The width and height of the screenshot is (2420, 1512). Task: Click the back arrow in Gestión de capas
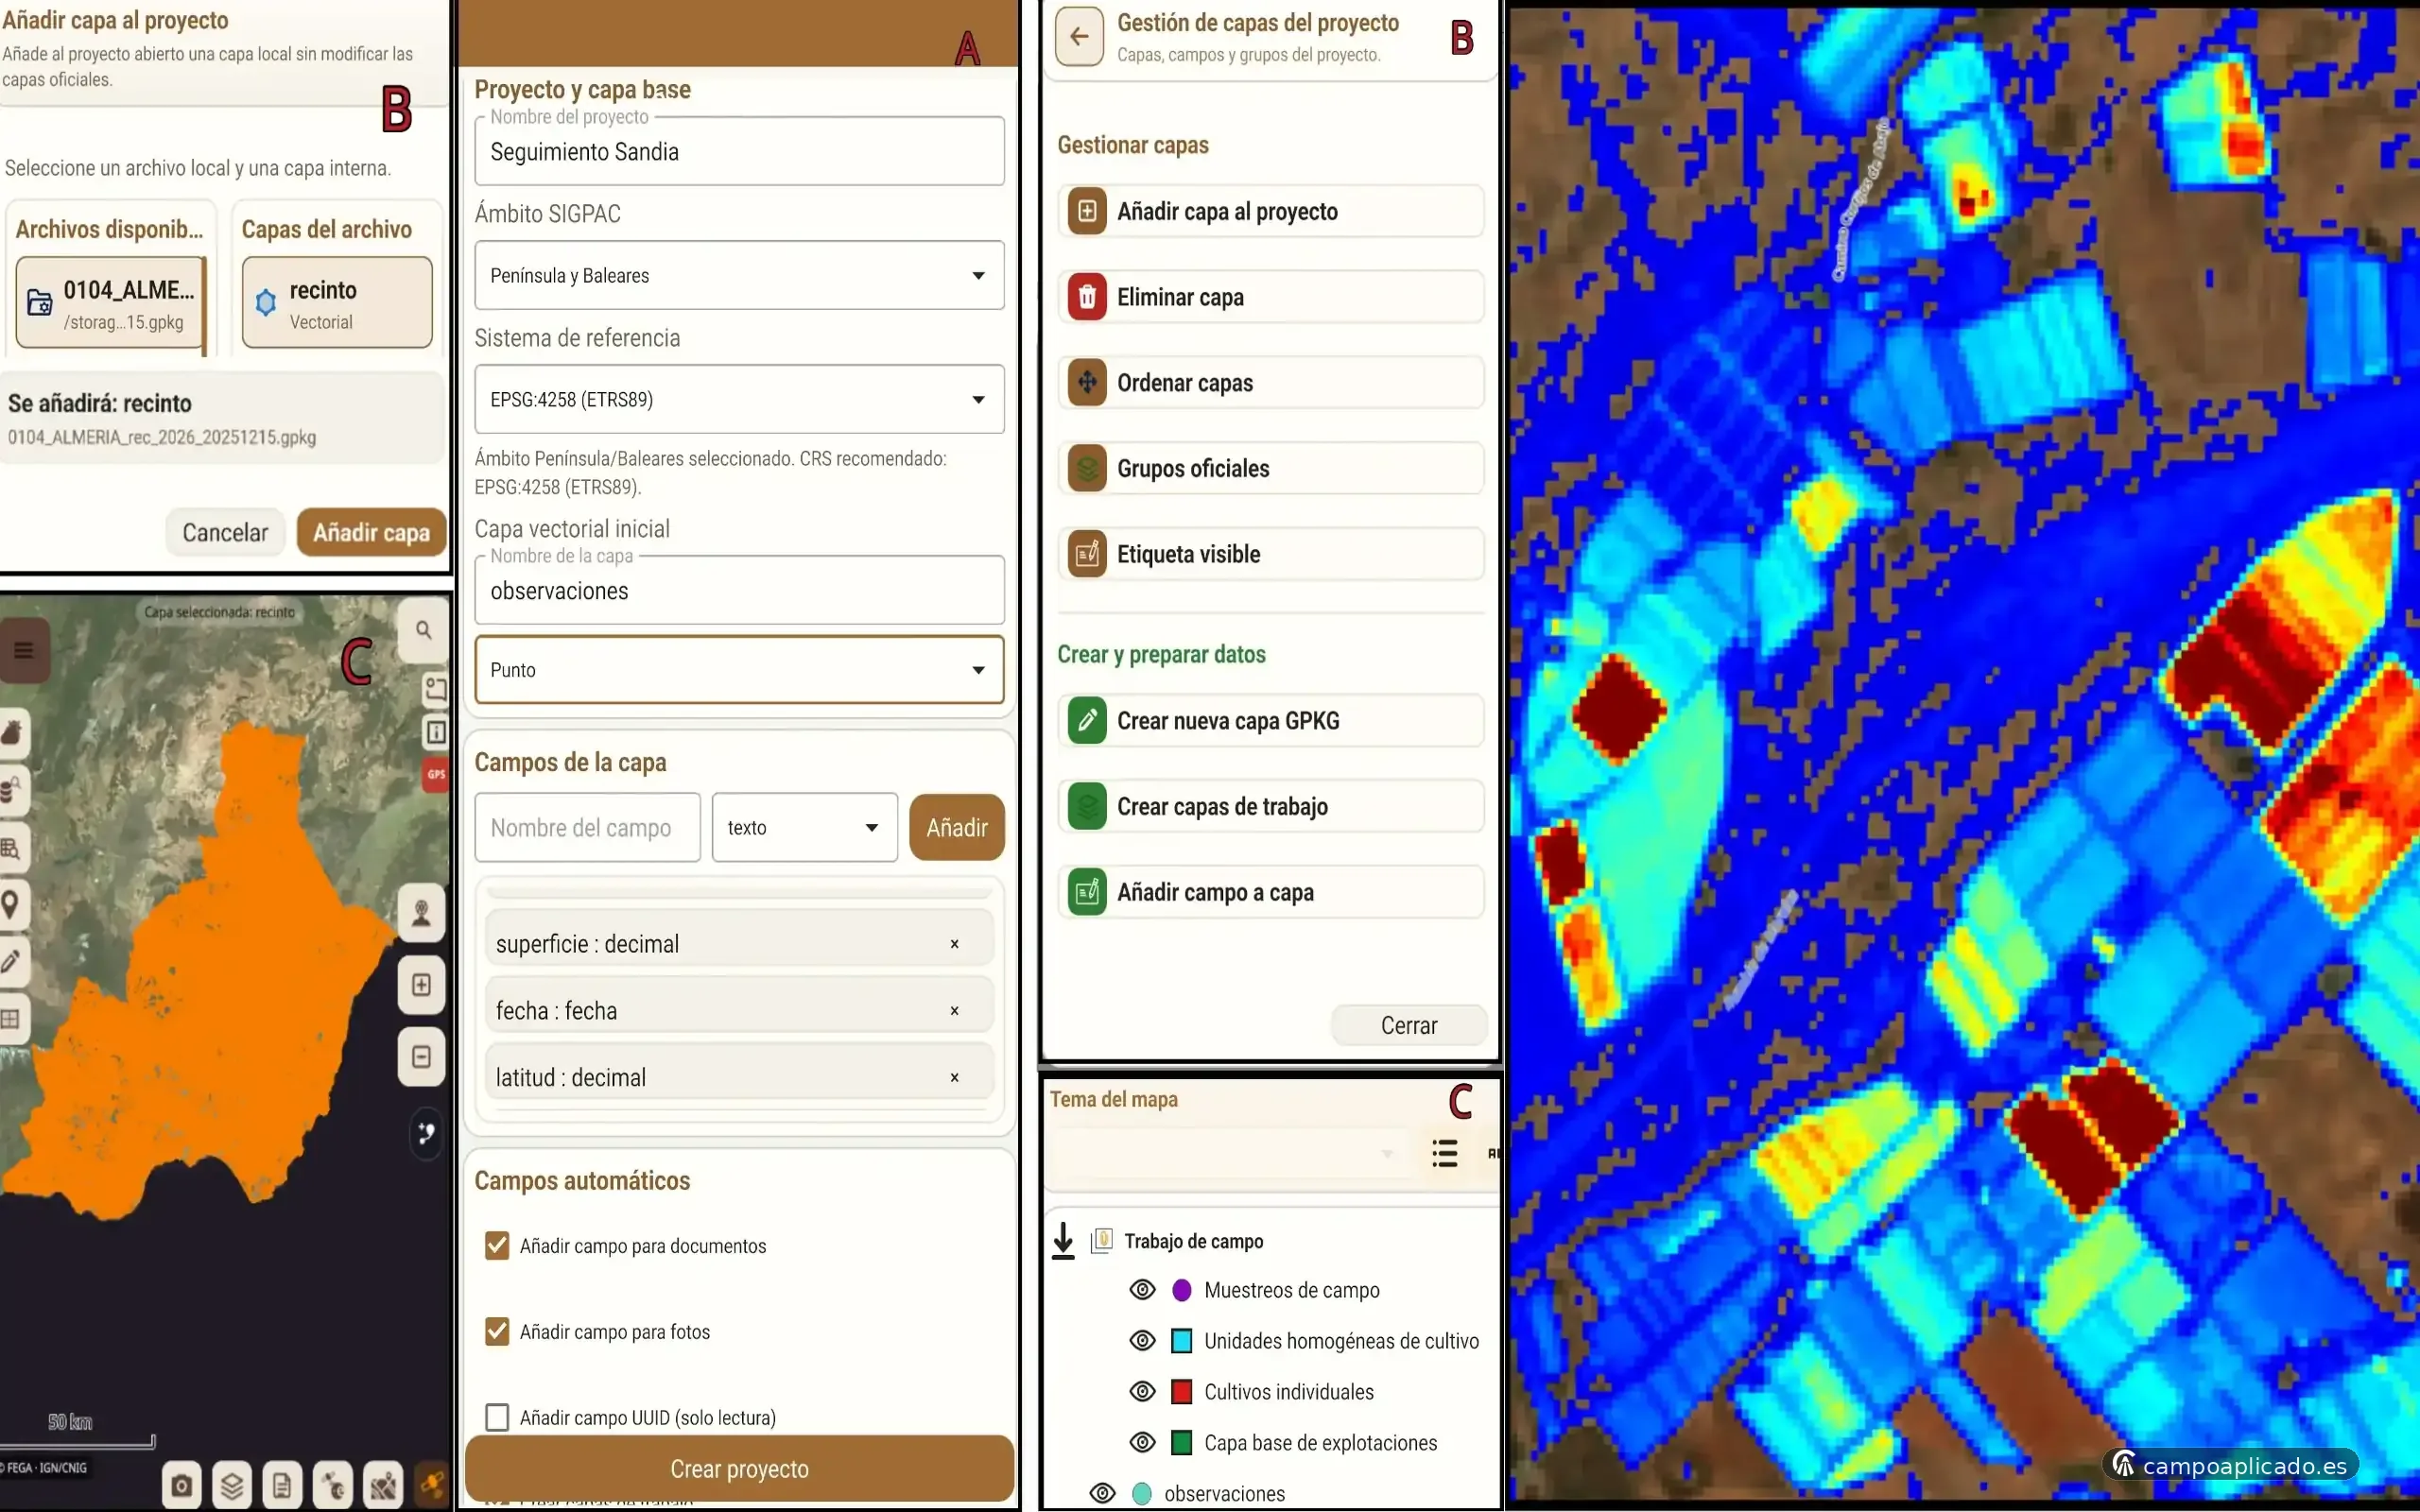[x=1079, y=37]
